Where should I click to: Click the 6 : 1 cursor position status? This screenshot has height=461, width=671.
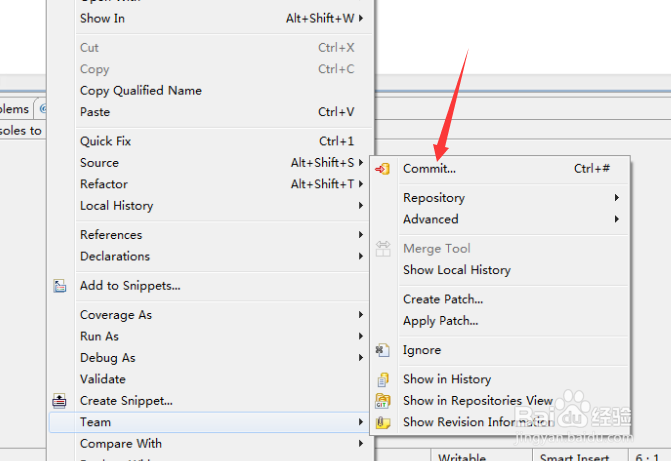(x=649, y=456)
